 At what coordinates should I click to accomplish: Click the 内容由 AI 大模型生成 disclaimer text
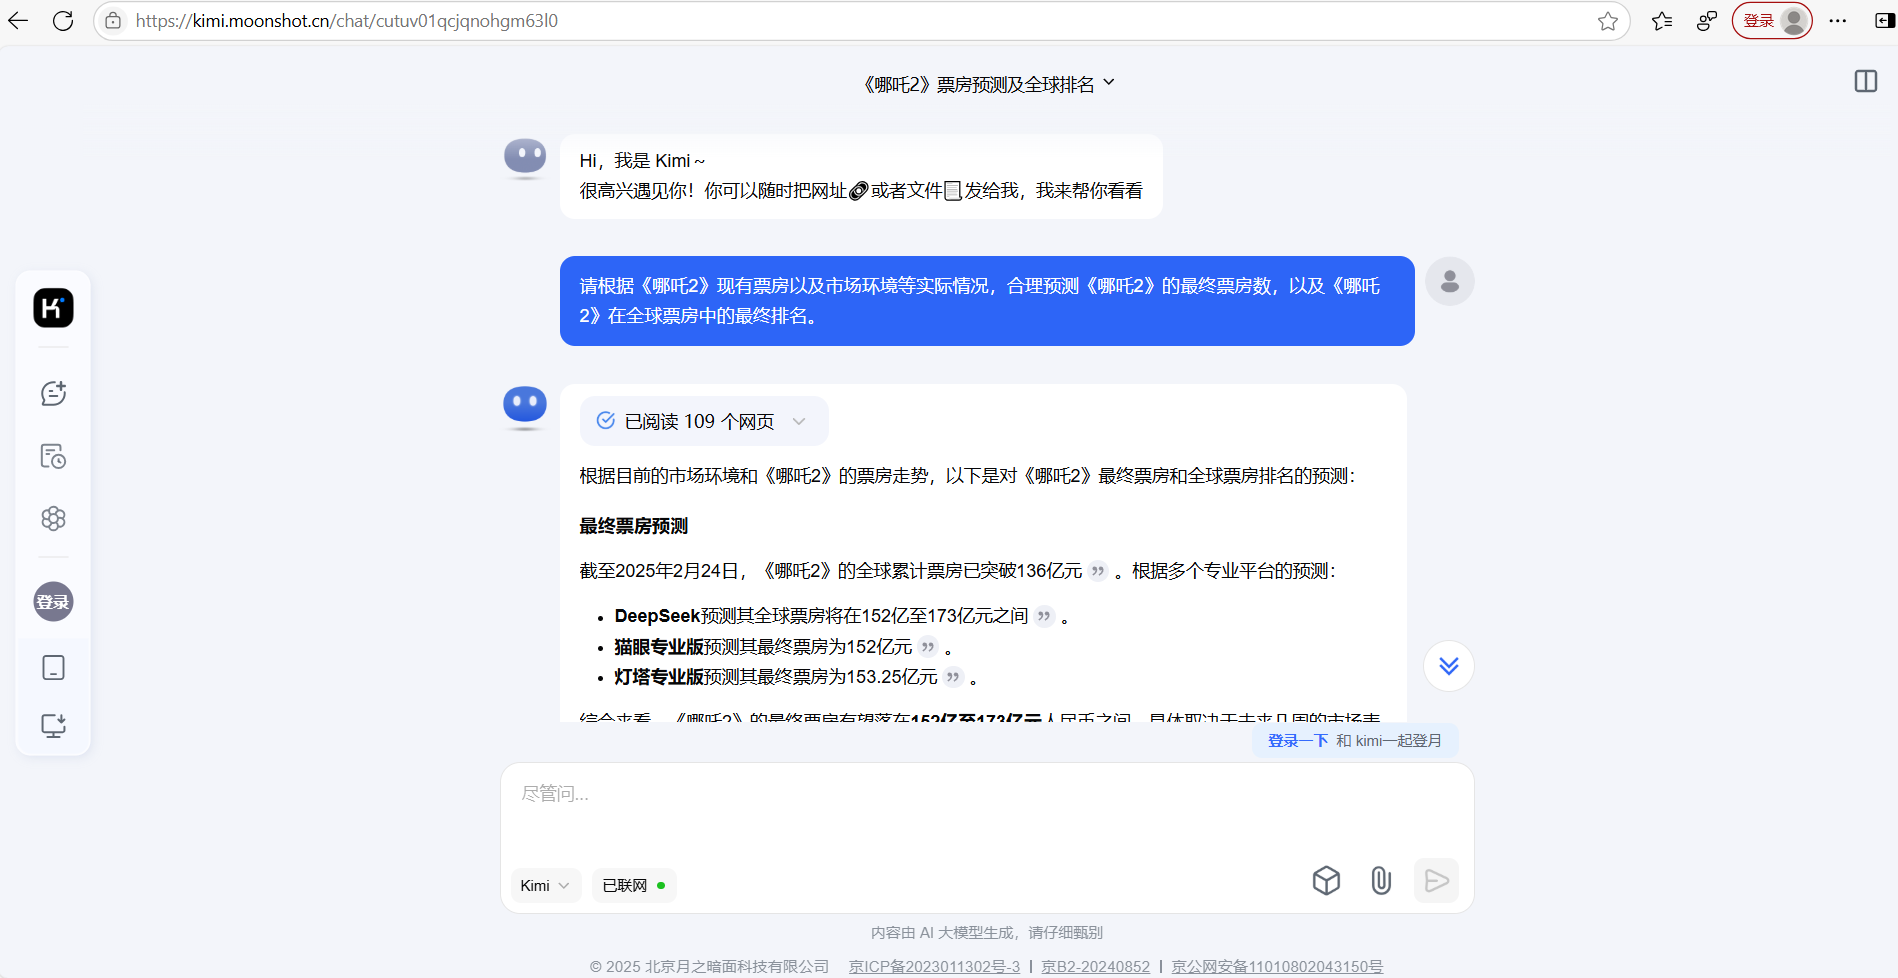(x=987, y=933)
